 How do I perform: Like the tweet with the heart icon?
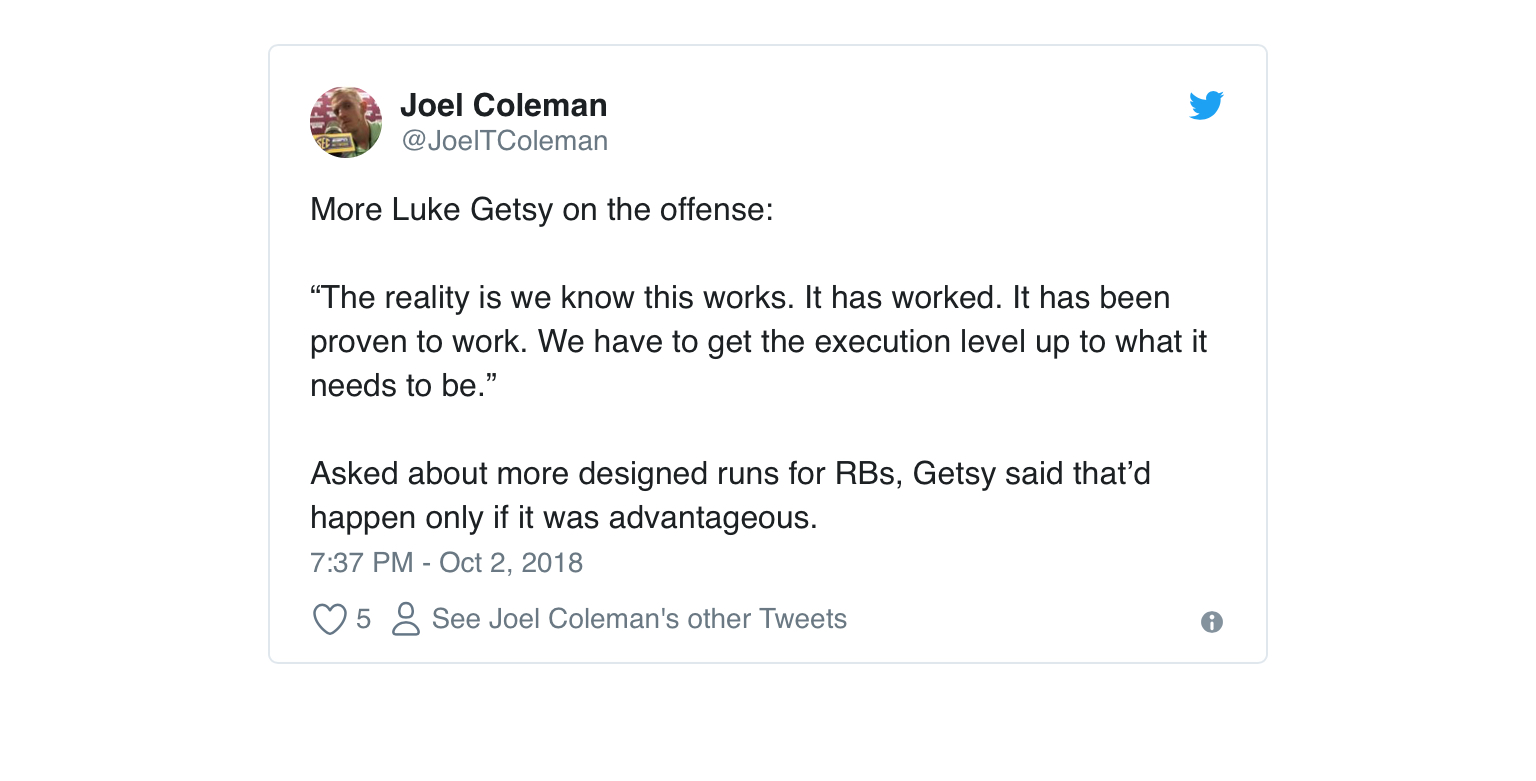pos(329,620)
